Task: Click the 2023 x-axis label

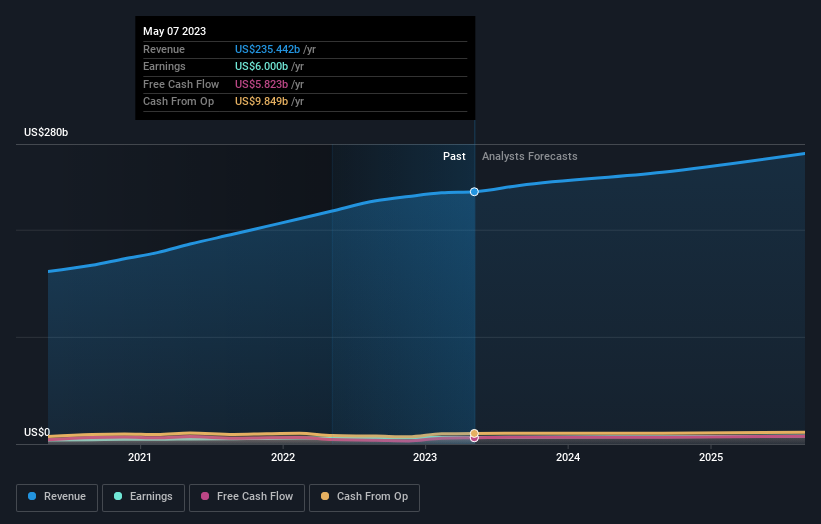Action: click(x=425, y=457)
